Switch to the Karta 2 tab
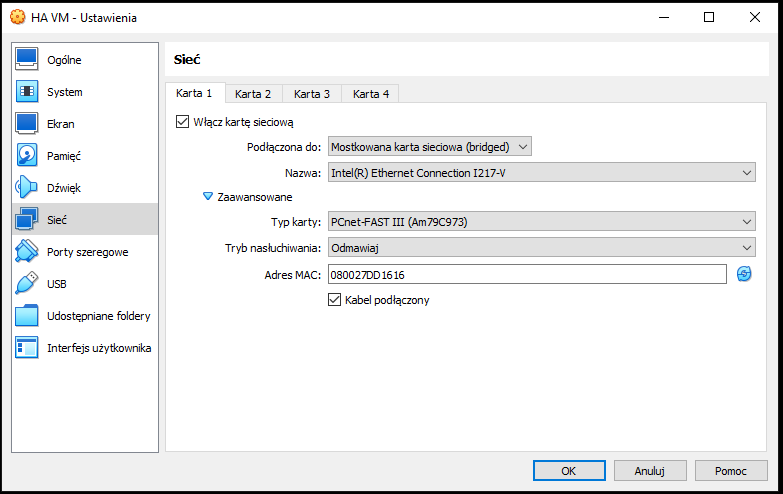The height and width of the screenshot is (494, 783). tap(253, 94)
